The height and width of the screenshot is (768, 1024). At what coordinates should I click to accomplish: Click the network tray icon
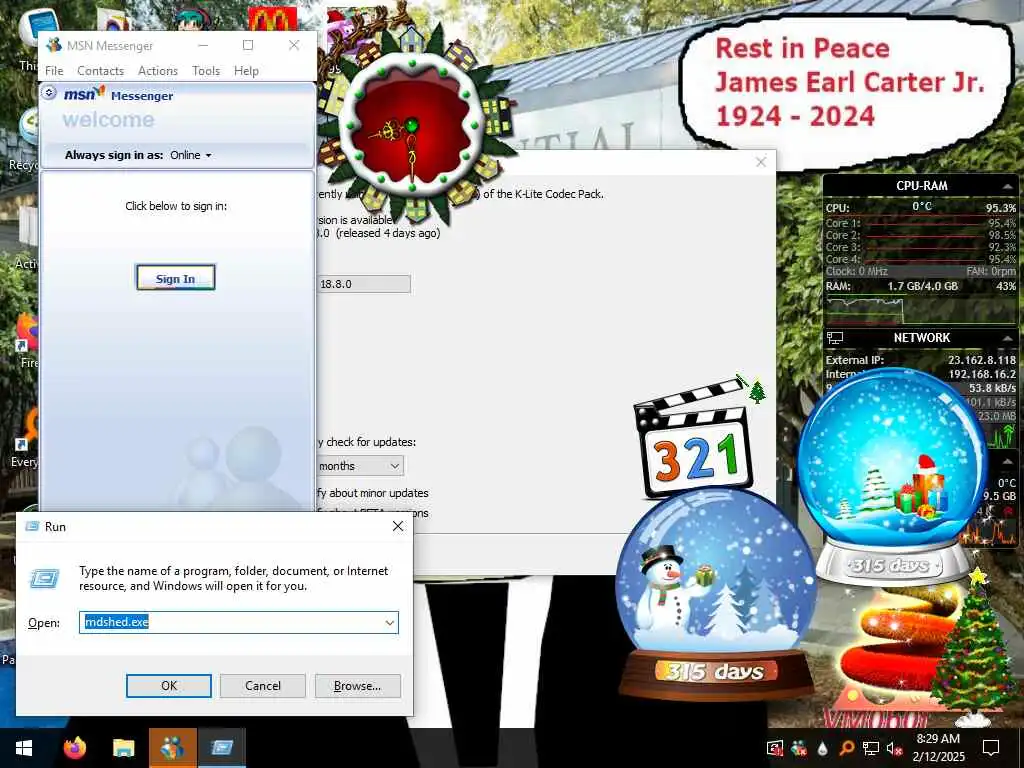[x=871, y=748]
